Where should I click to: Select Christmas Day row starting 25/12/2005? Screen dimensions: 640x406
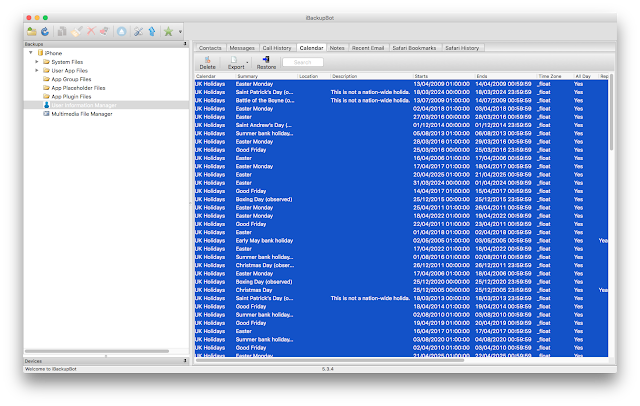pos(401,290)
